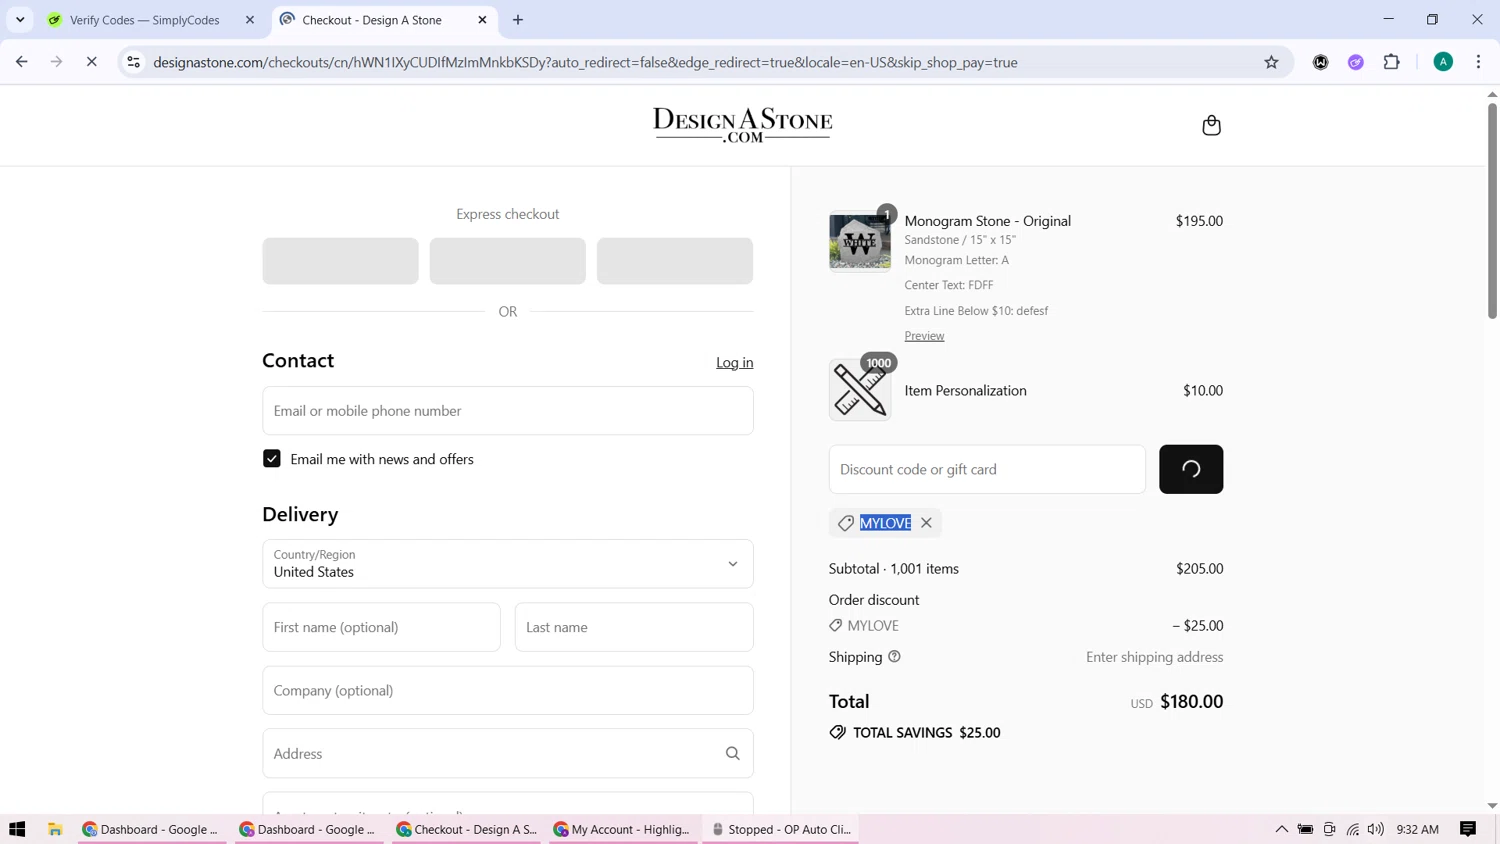Go forward in browser history
Image resolution: width=1500 pixels, height=844 pixels.
point(57,62)
